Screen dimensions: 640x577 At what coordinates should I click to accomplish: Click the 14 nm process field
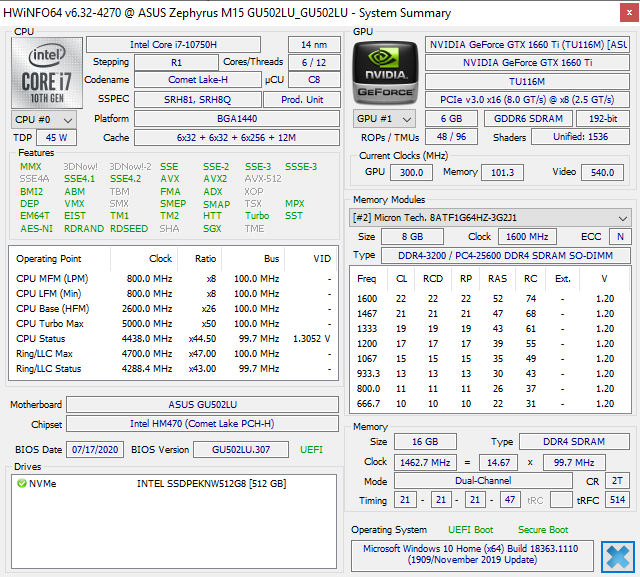[314, 44]
